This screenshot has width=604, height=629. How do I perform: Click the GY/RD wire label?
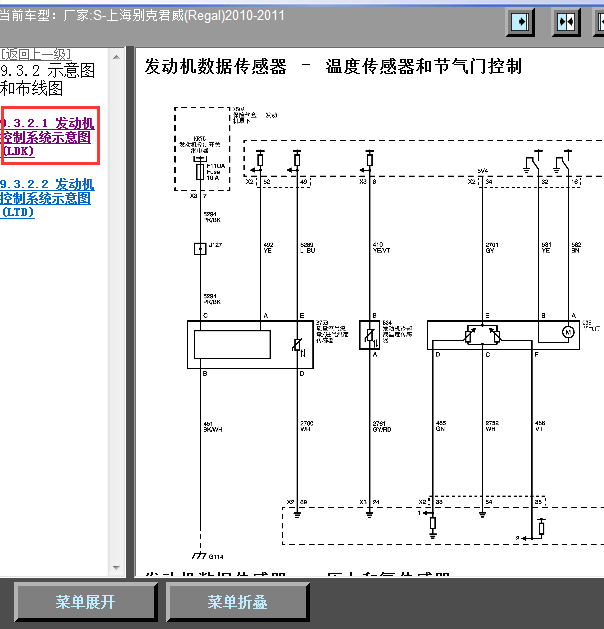pyautogui.click(x=381, y=426)
